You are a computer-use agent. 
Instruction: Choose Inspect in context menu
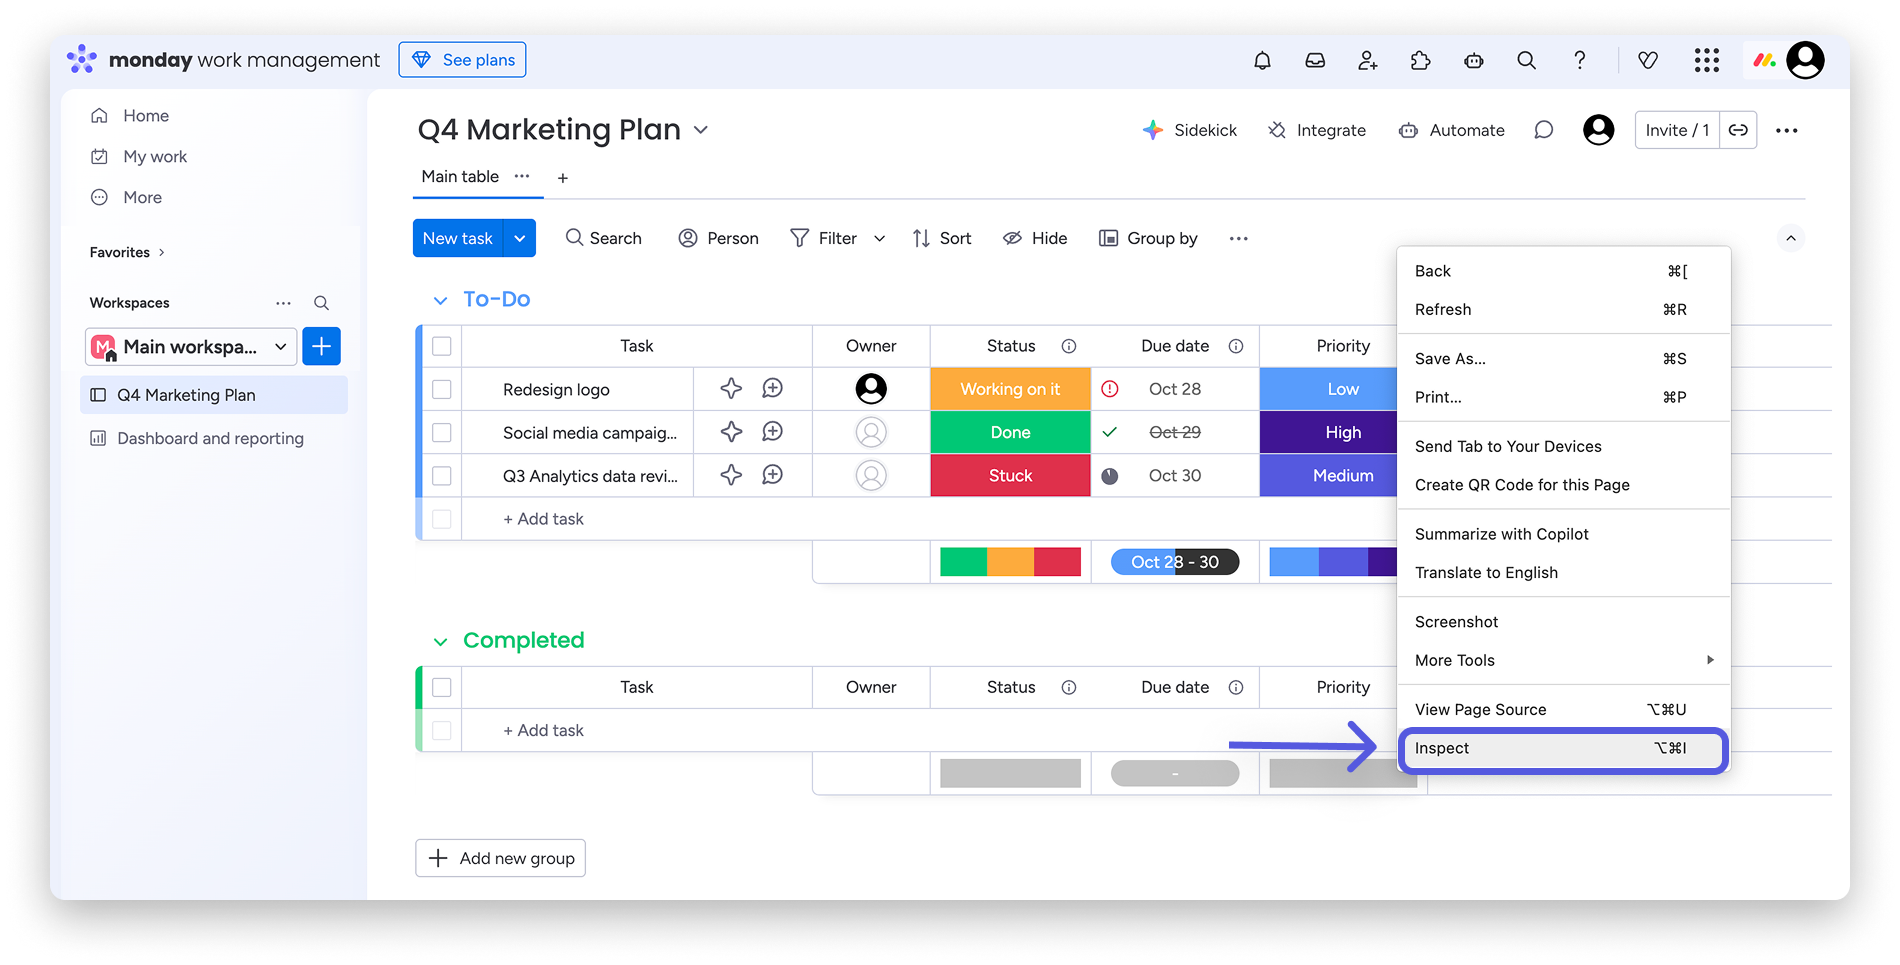[1564, 749]
